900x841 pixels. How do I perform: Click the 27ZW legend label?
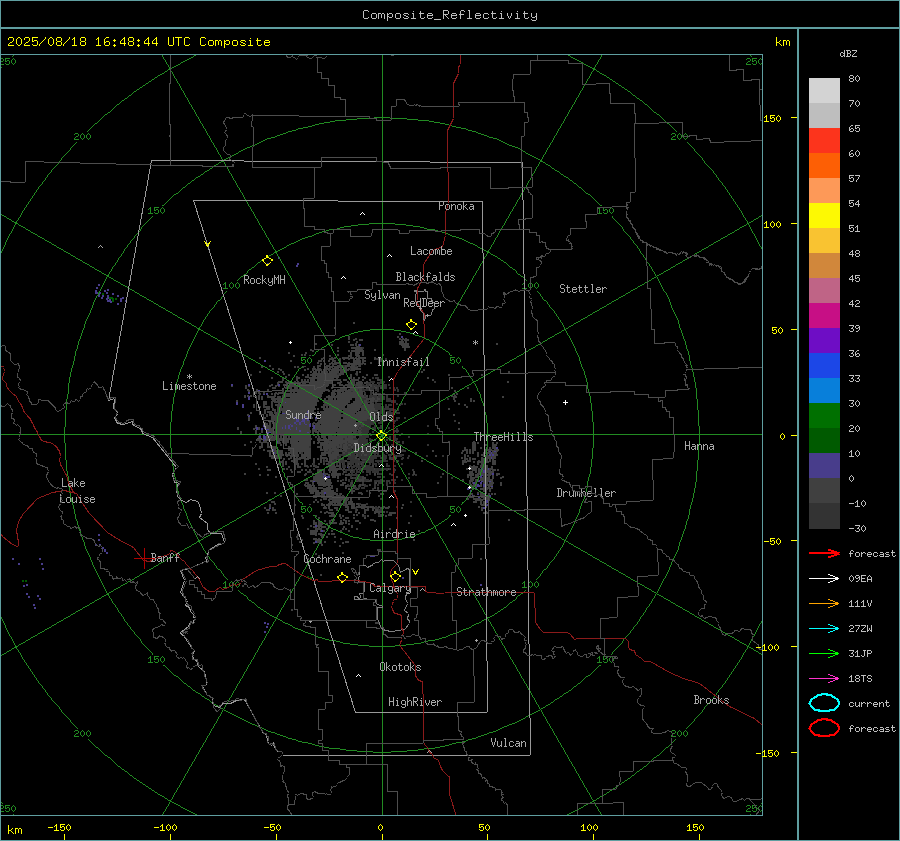(860, 629)
